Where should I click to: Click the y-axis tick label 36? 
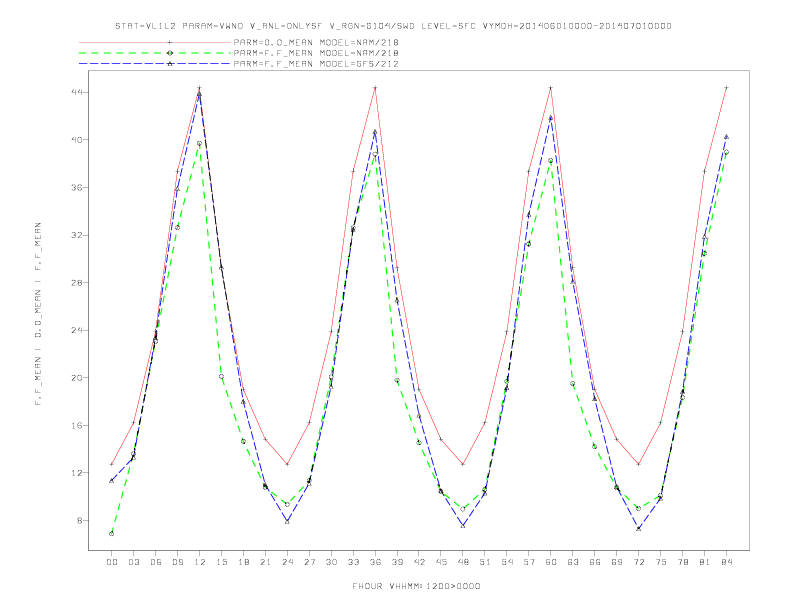tap(77, 187)
